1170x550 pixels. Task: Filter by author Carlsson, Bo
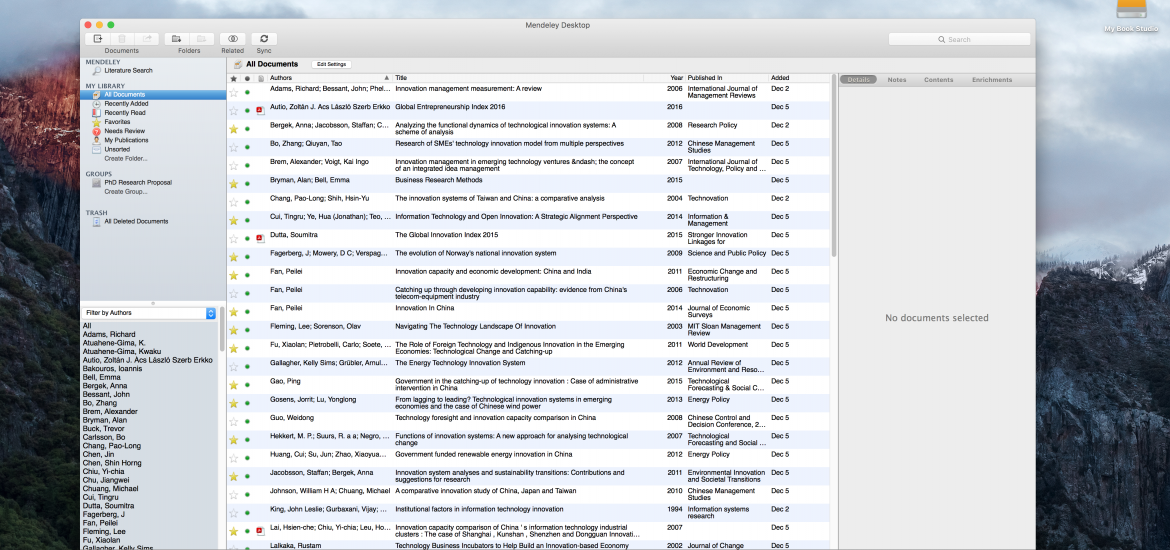(104, 437)
